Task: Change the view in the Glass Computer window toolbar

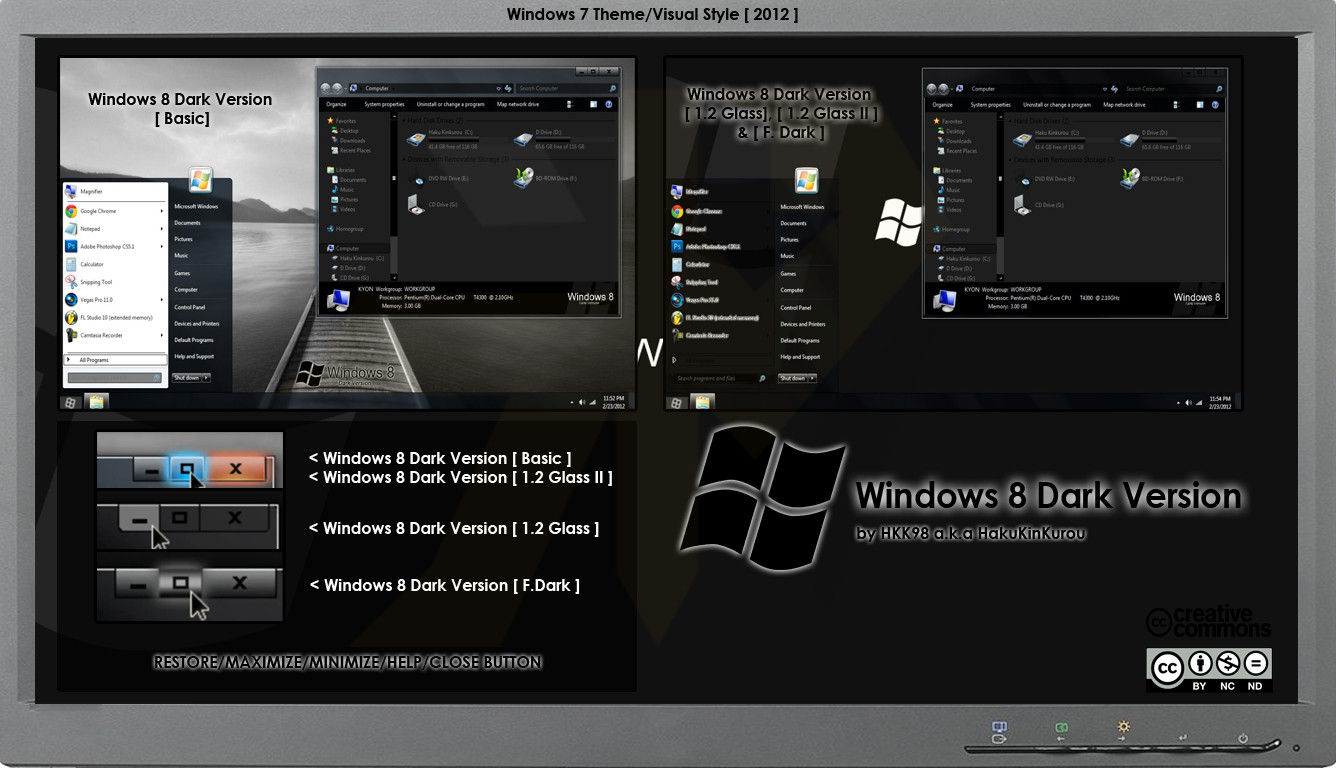Action: pyautogui.click(x=1178, y=105)
